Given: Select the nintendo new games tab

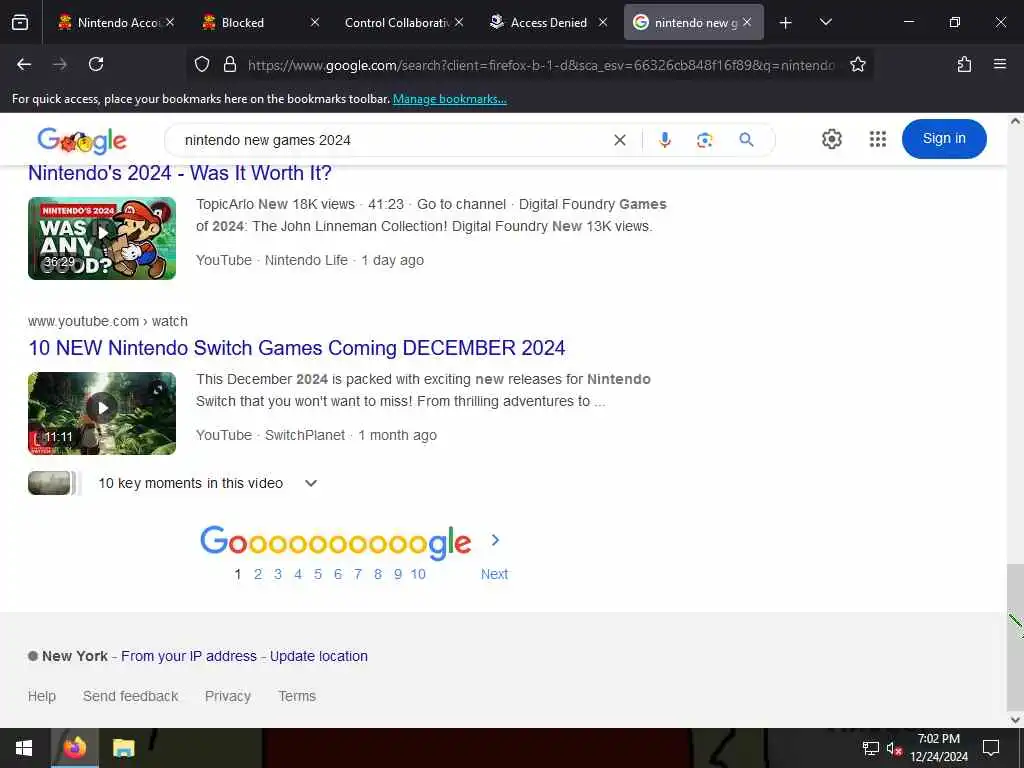Looking at the screenshot, I should coord(692,23).
